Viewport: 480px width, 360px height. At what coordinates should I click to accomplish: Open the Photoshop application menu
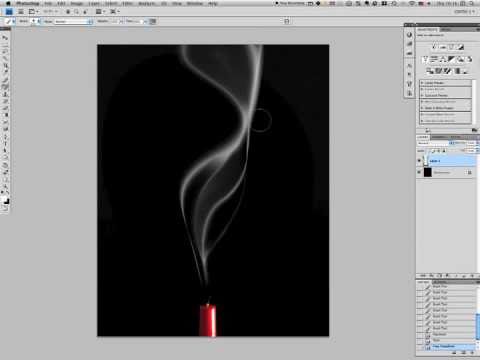click(28, 4)
